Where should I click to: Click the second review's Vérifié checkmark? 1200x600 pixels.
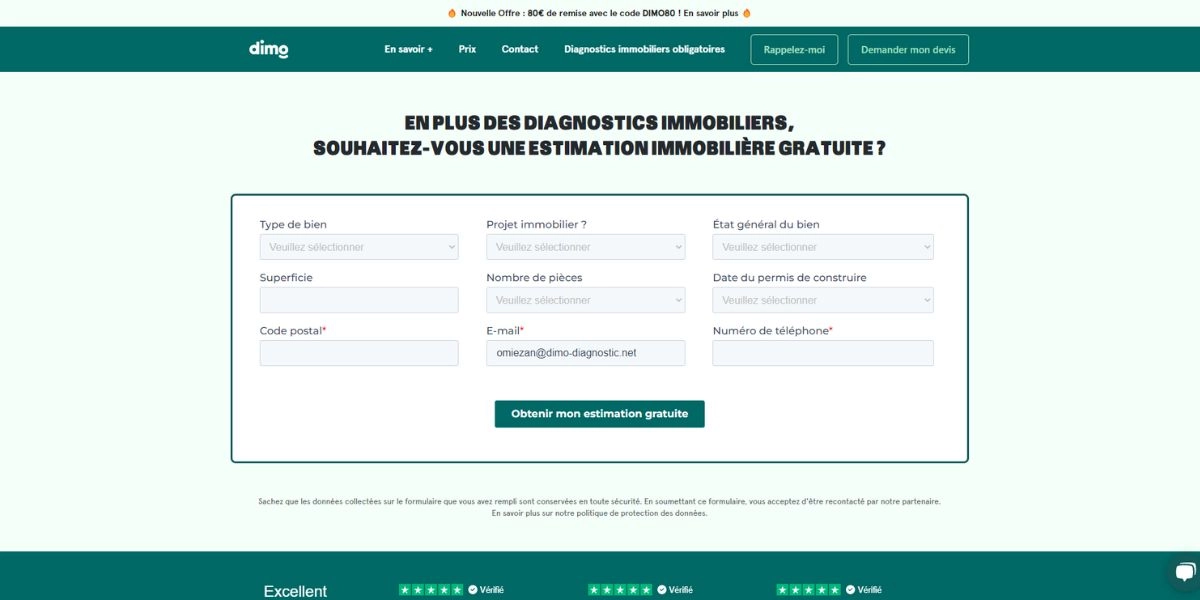pyautogui.click(x=660, y=589)
